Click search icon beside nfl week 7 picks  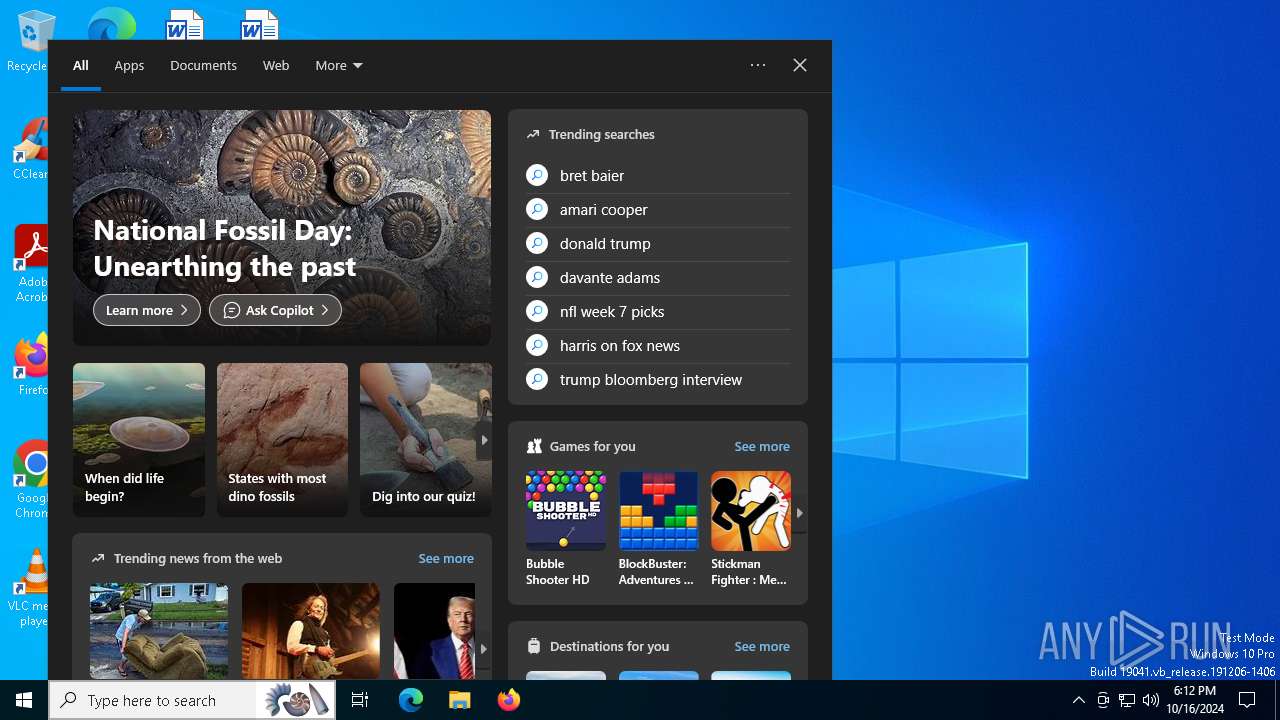click(x=537, y=311)
